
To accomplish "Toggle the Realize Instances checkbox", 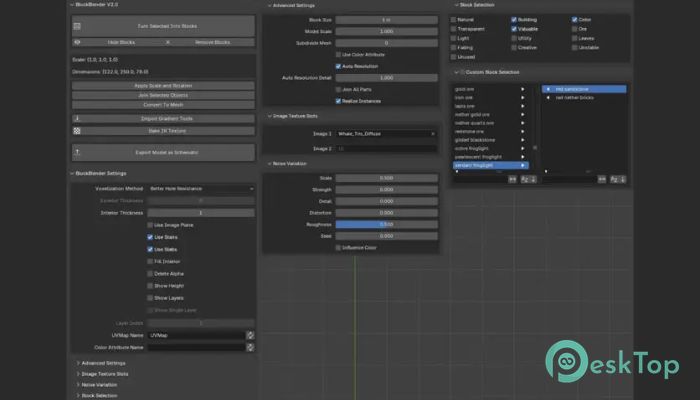I will tap(338, 101).
